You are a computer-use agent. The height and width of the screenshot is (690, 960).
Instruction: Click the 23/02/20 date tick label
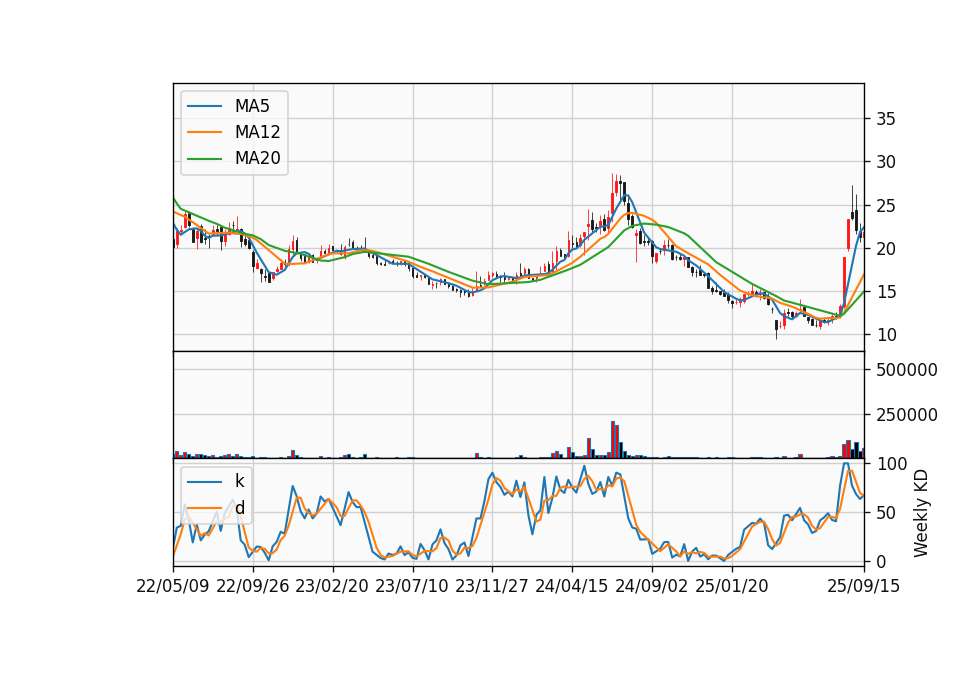click(x=332, y=586)
